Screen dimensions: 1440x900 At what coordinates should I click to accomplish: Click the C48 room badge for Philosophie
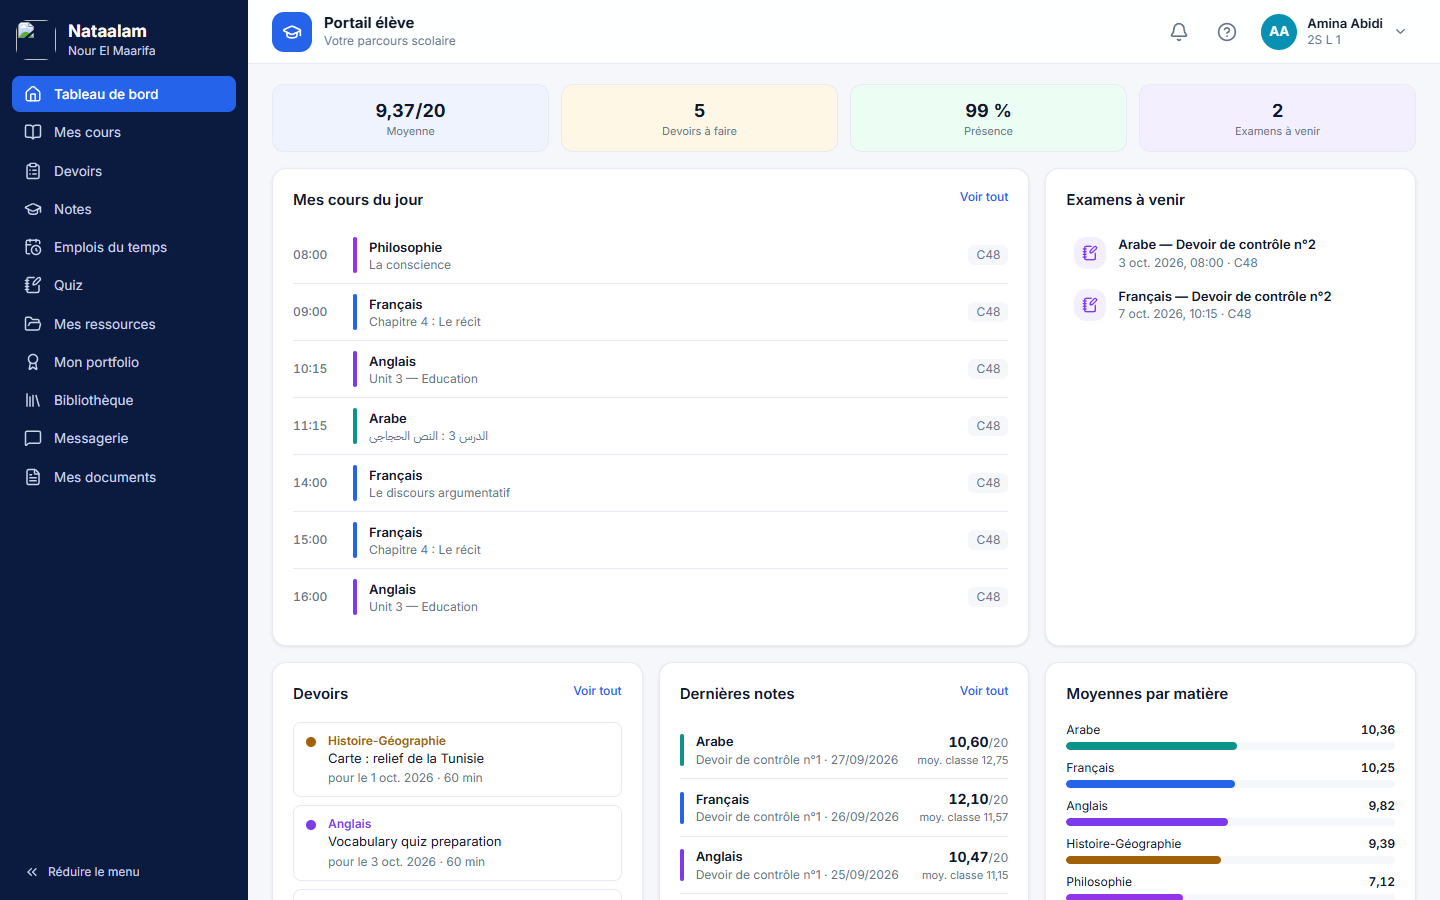pos(988,255)
